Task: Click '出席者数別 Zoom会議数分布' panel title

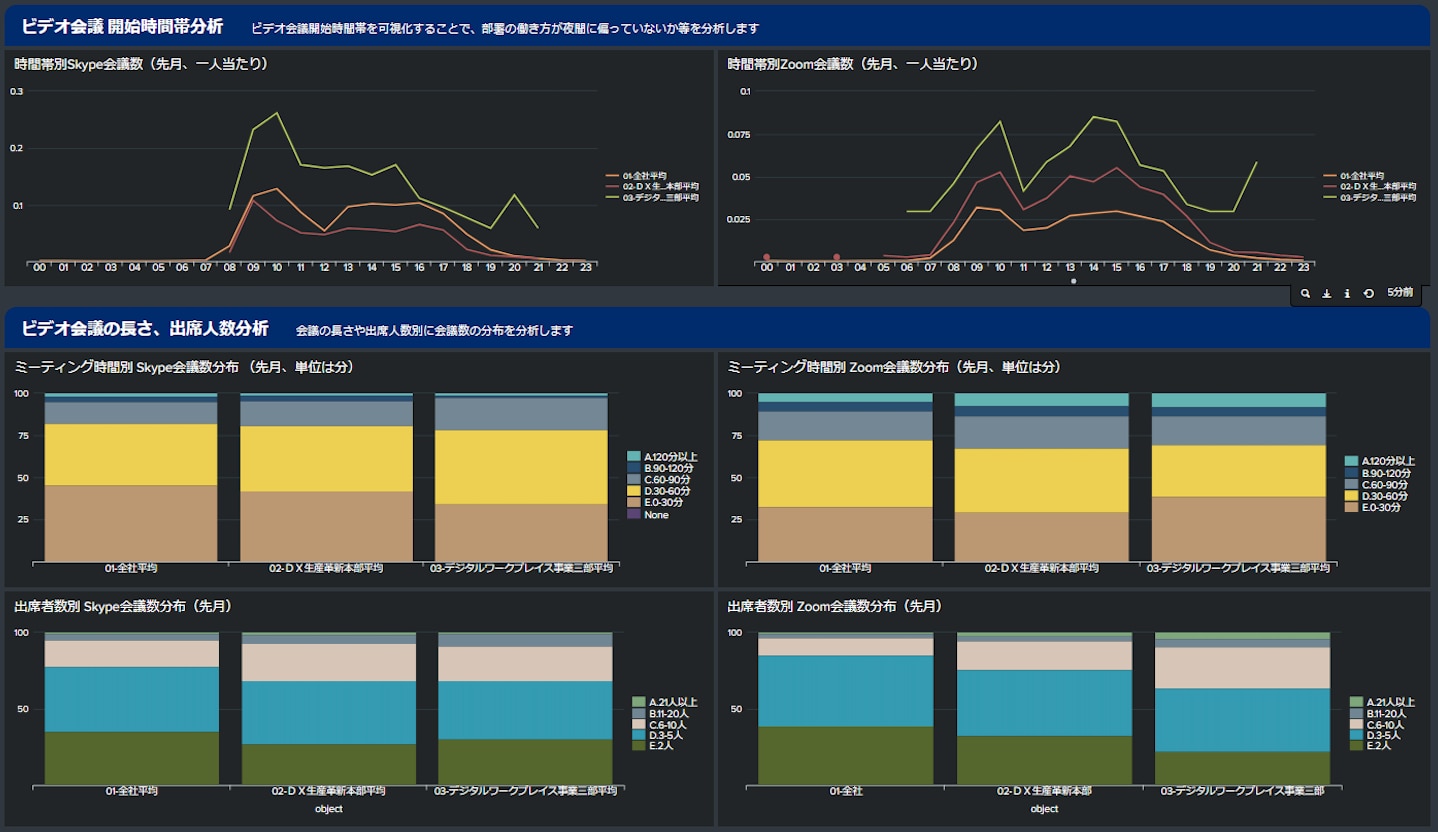Action: (x=835, y=606)
